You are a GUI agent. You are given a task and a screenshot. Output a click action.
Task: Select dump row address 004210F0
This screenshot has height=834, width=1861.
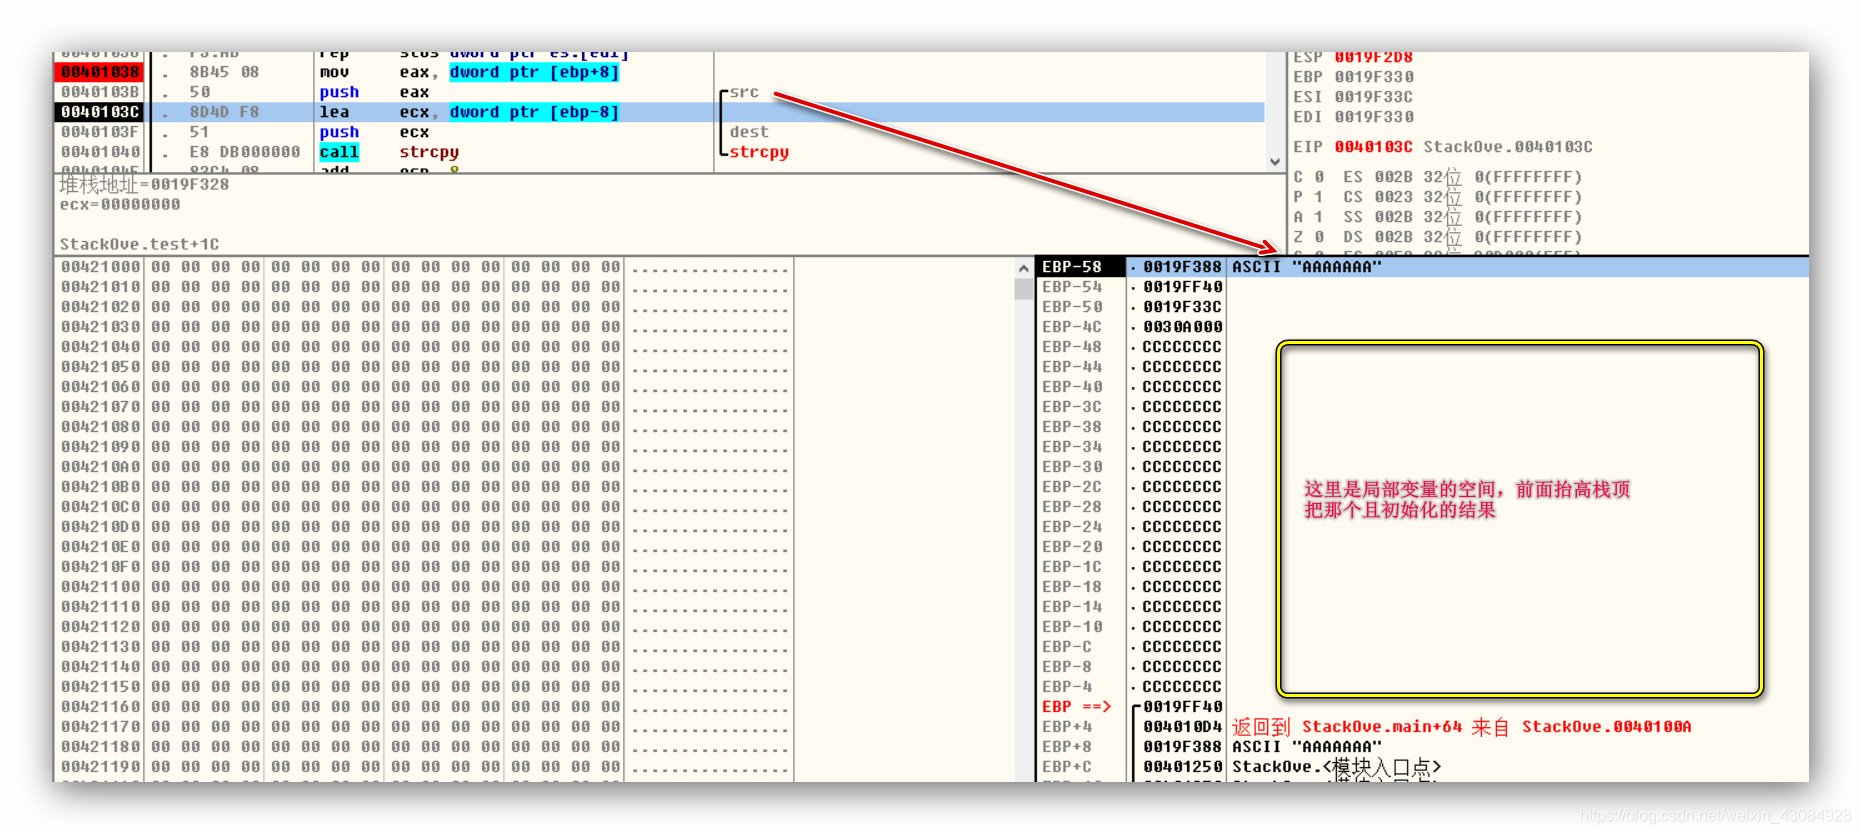[x=101, y=567]
